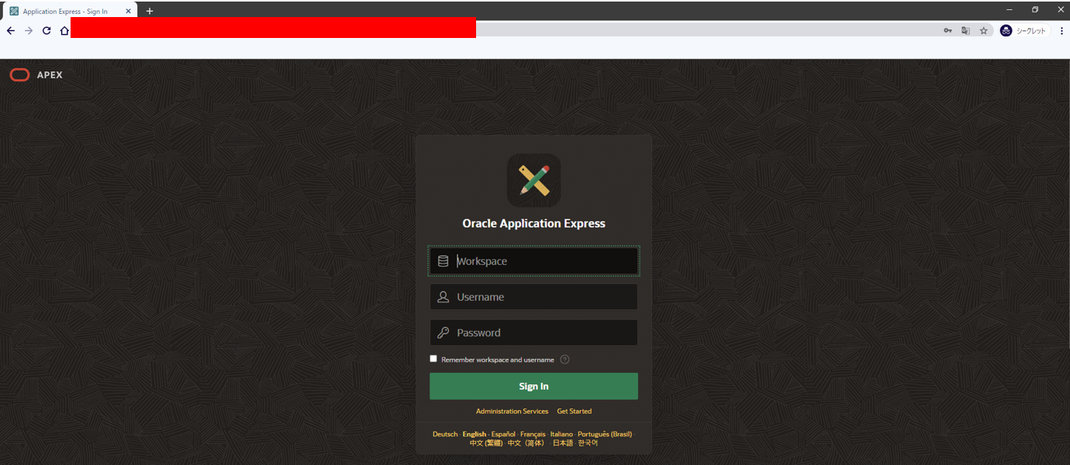Open a new browser tab
1070x465 pixels.
(149, 11)
